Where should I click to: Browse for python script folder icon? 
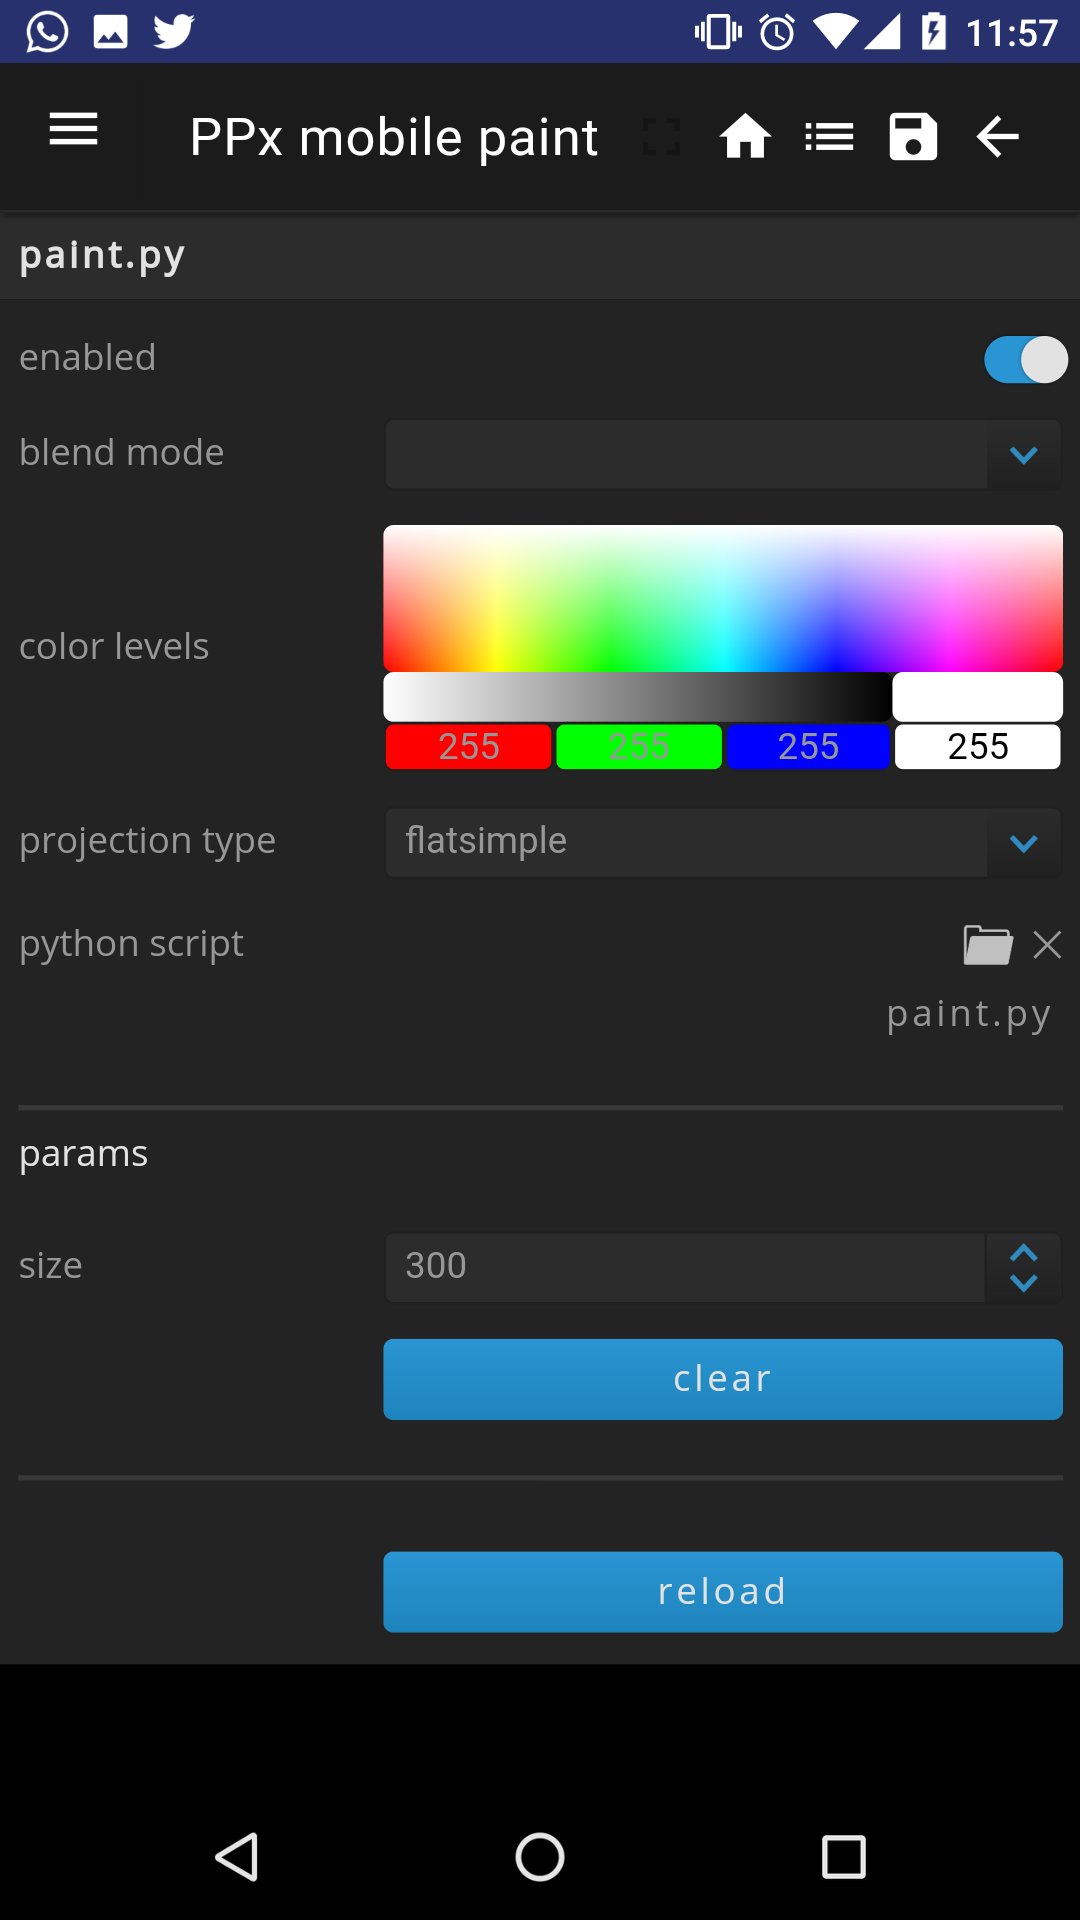point(988,945)
